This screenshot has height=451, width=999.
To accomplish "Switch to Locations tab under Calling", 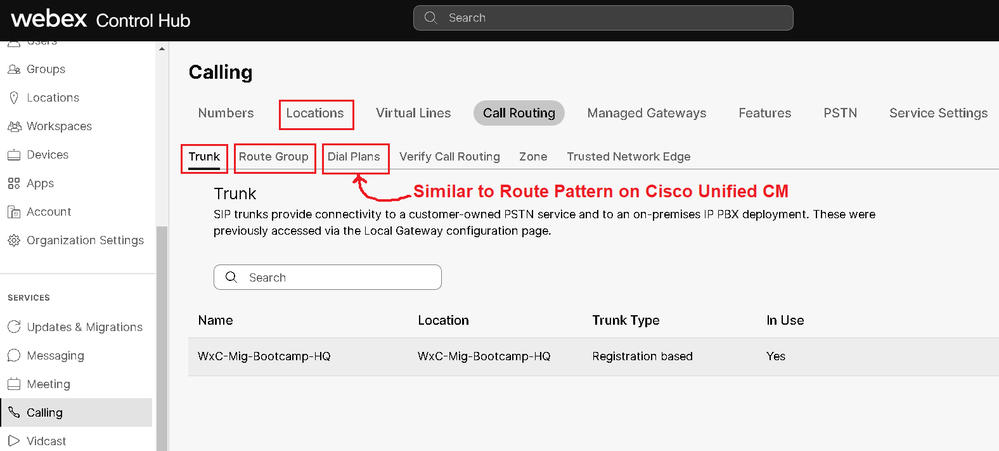I will (x=315, y=113).
